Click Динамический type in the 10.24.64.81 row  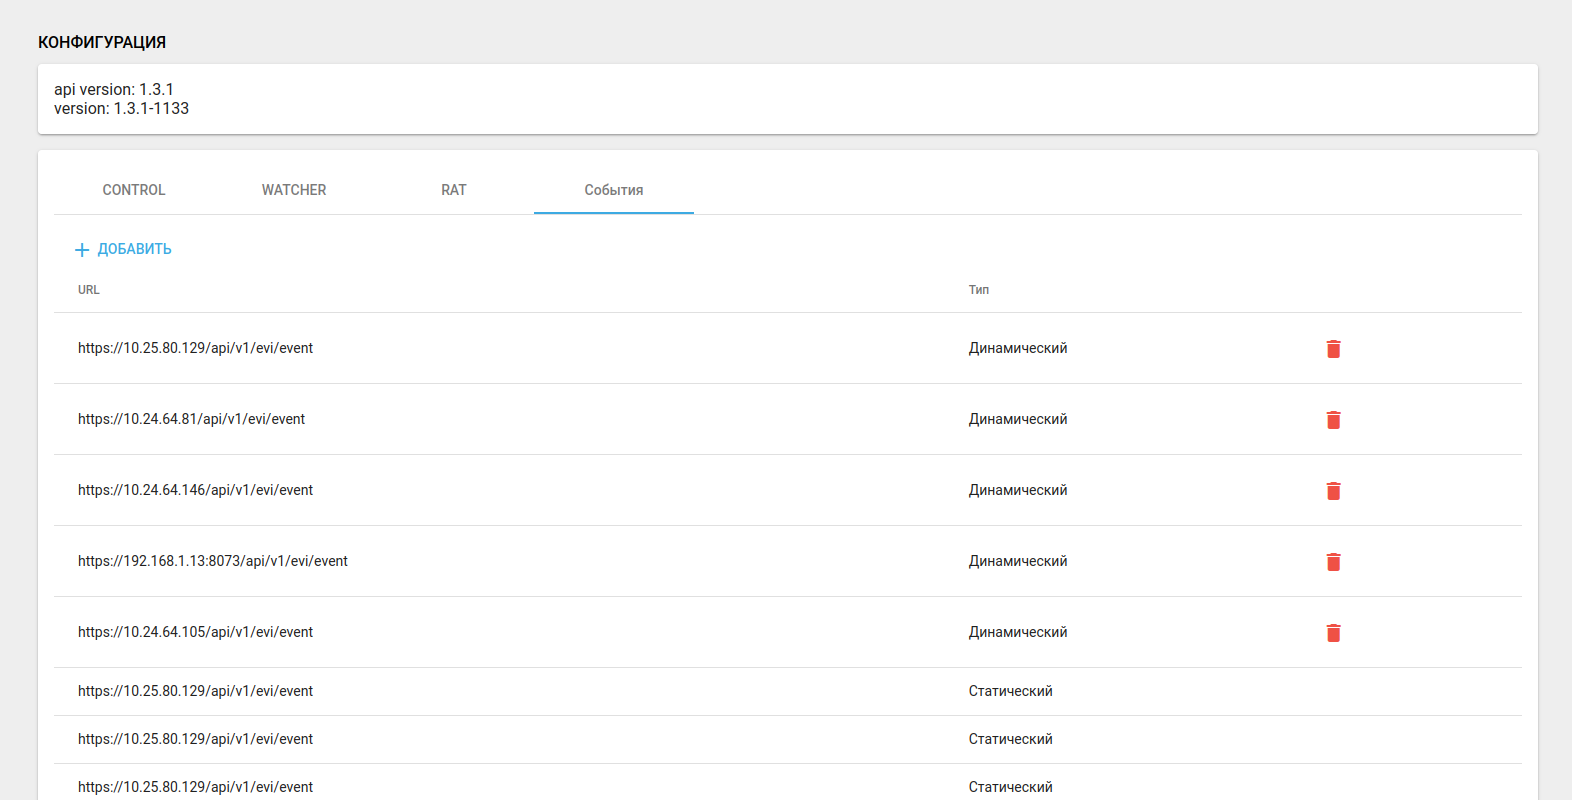[x=1018, y=419]
